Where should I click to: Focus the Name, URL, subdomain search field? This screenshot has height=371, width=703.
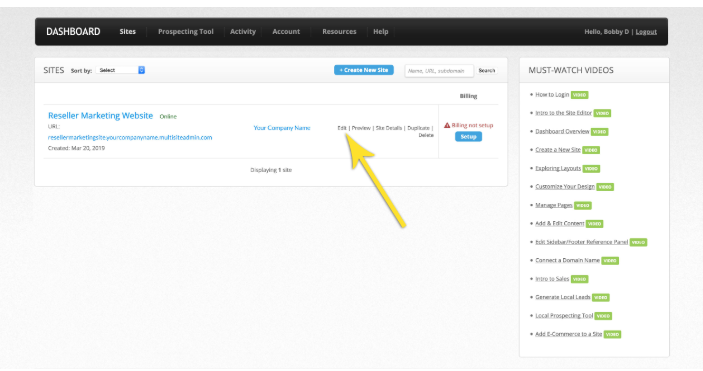tap(439, 70)
